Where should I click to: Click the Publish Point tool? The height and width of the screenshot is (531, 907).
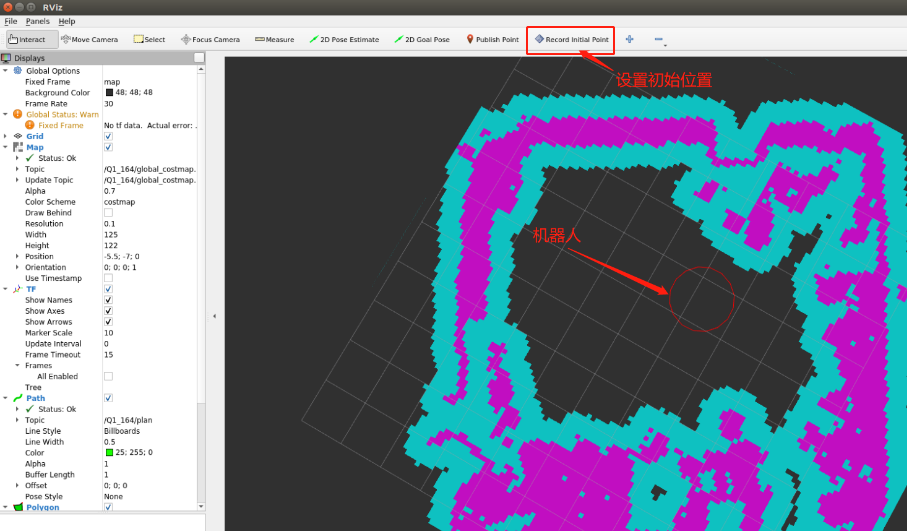[x=491, y=39]
